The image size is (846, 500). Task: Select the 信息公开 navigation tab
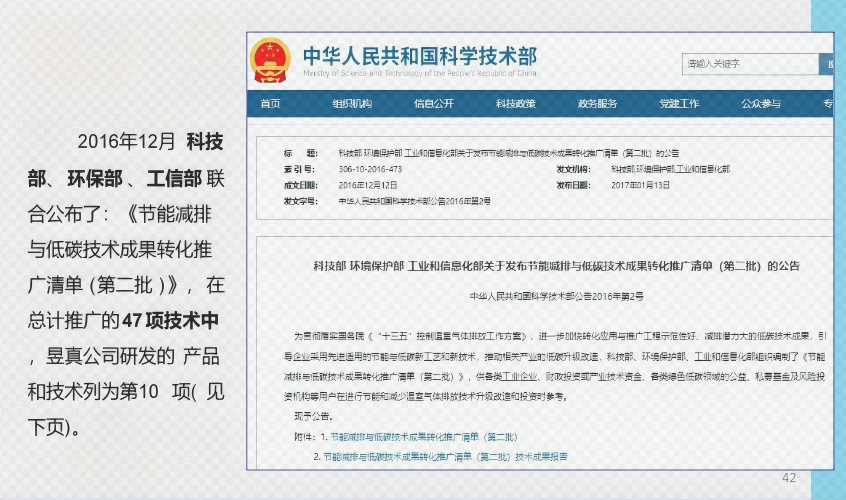click(x=434, y=104)
